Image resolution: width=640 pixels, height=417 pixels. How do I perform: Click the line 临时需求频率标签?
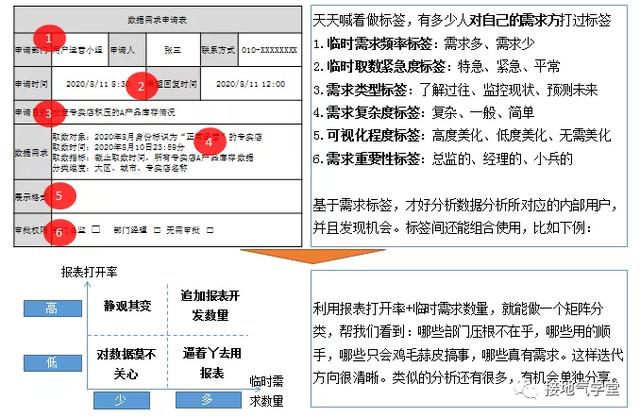click(x=424, y=43)
